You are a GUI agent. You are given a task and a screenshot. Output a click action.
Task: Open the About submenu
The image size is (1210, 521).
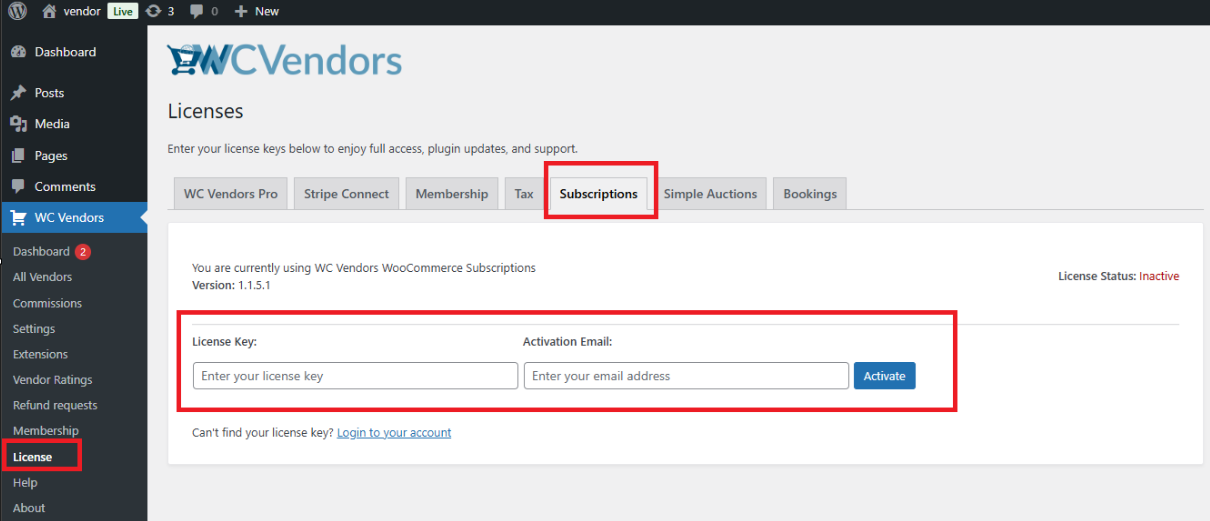coord(29,508)
